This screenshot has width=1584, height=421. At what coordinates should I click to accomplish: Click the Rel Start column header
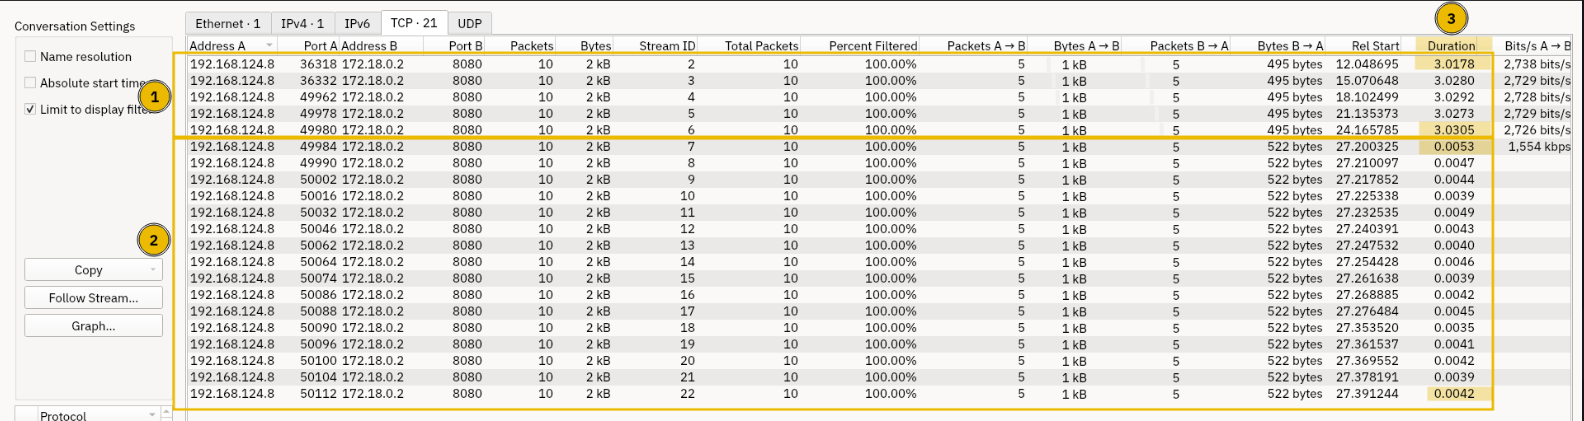[x=1375, y=46]
